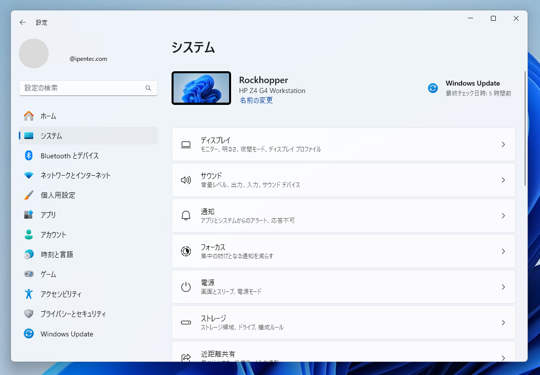Open ディスプレイ settings card
540x375 pixels.
click(343, 145)
